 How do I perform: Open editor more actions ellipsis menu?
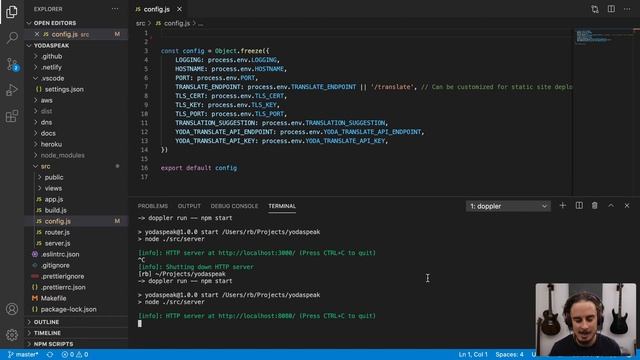click(627, 9)
